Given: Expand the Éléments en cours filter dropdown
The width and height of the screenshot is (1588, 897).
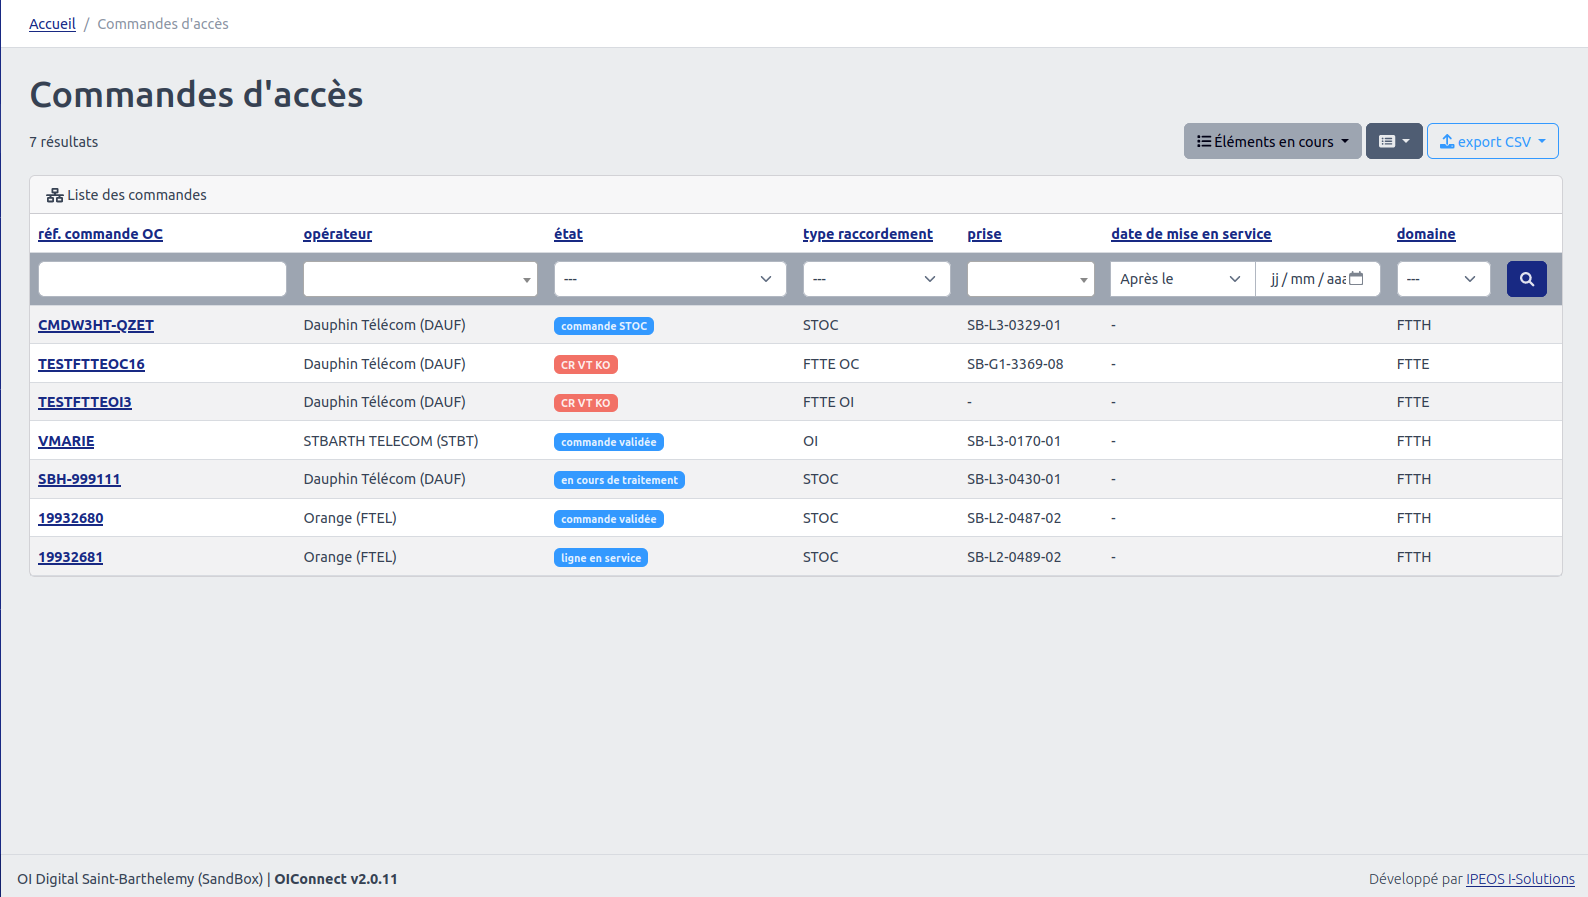Looking at the screenshot, I should [1272, 142].
